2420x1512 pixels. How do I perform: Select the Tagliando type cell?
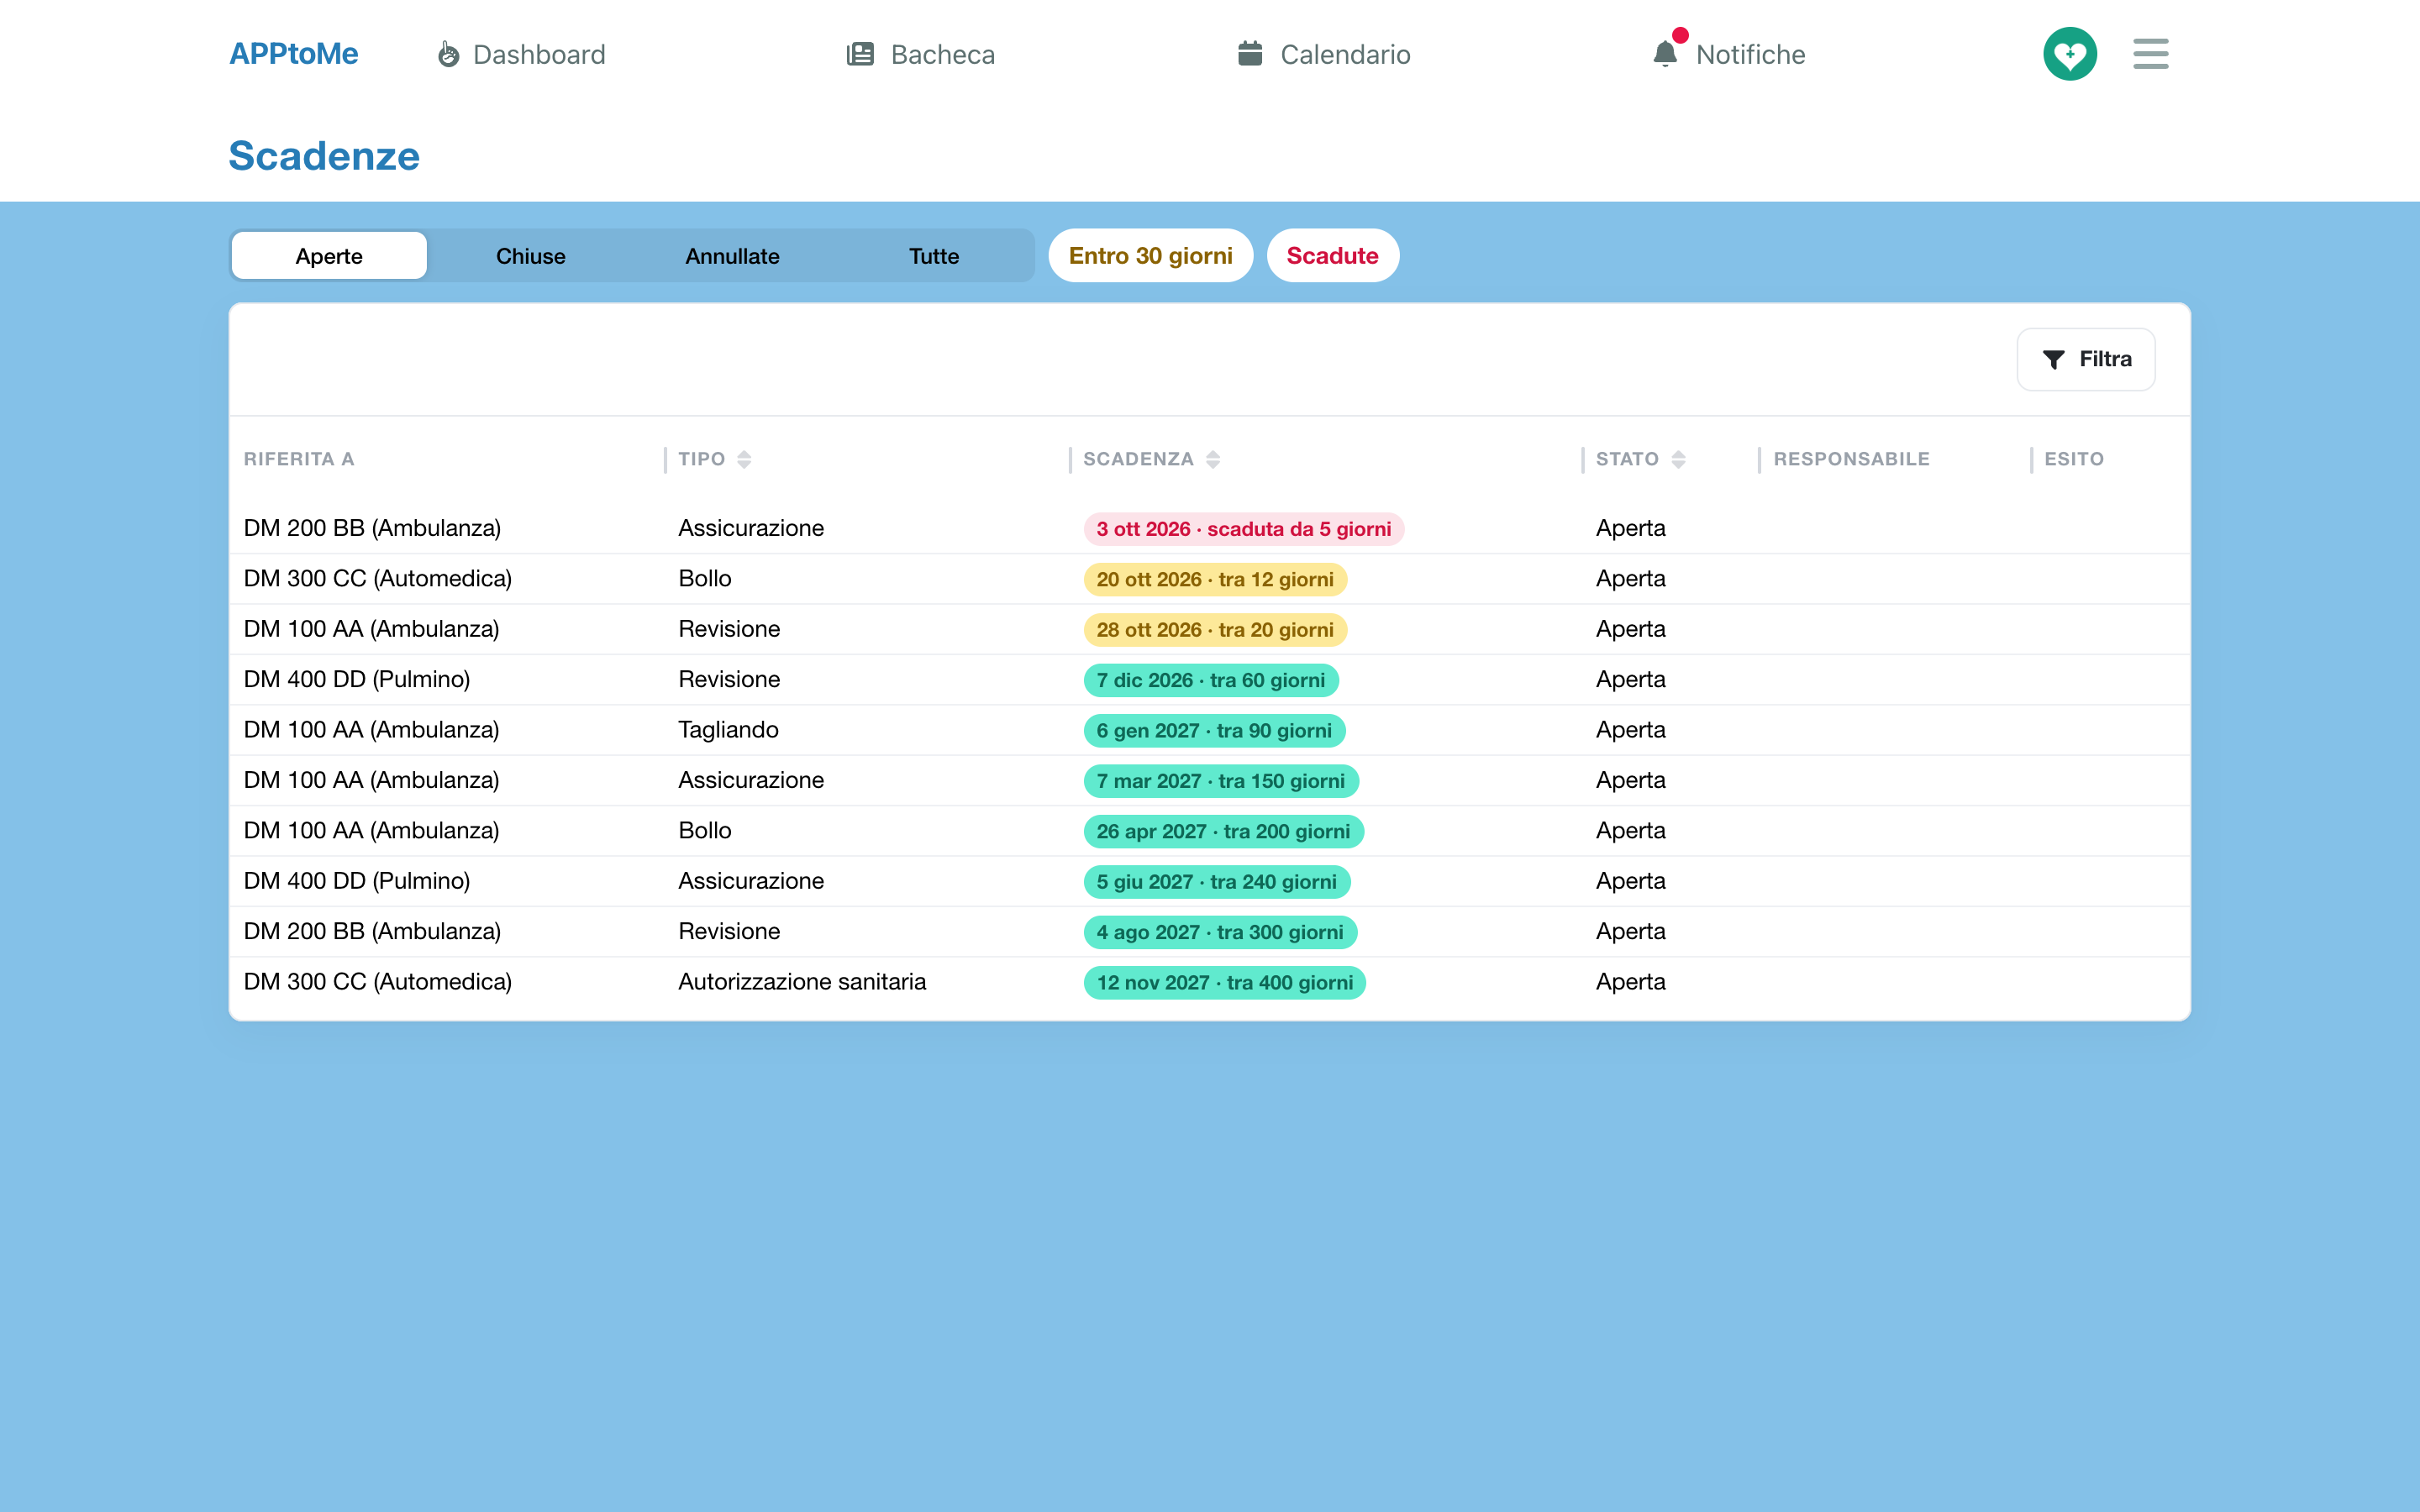pyautogui.click(x=728, y=730)
